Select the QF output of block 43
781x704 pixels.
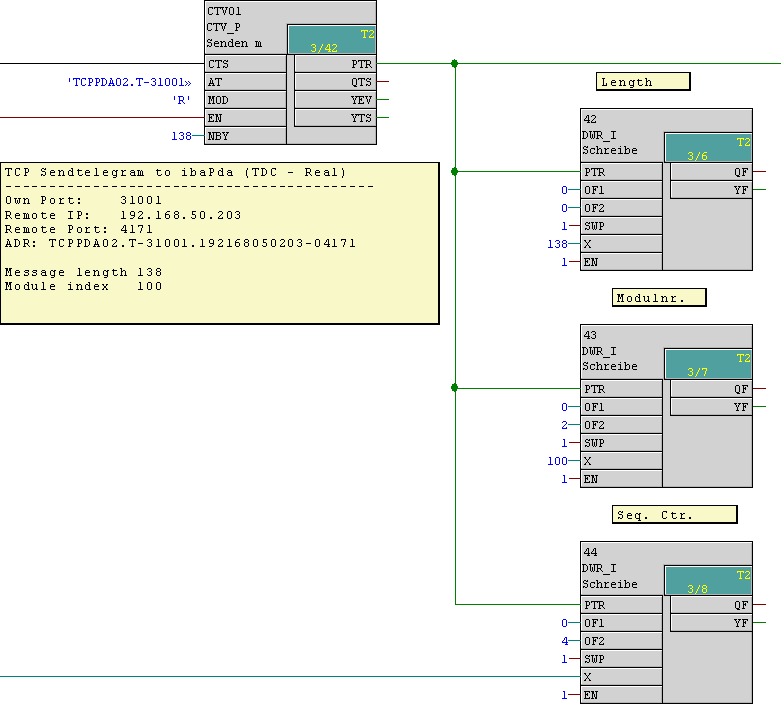pos(710,389)
